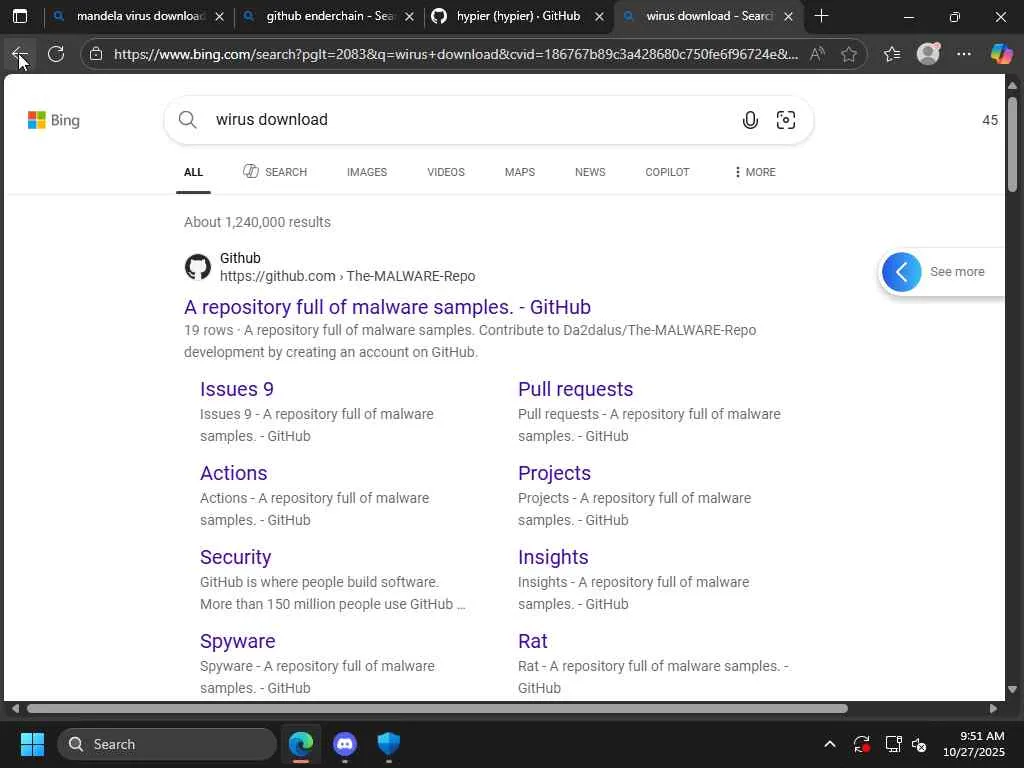Image resolution: width=1024 pixels, height=768 pixels.
Task: Expand the See more side panel arrow
Action: click(x=901, y=272)
